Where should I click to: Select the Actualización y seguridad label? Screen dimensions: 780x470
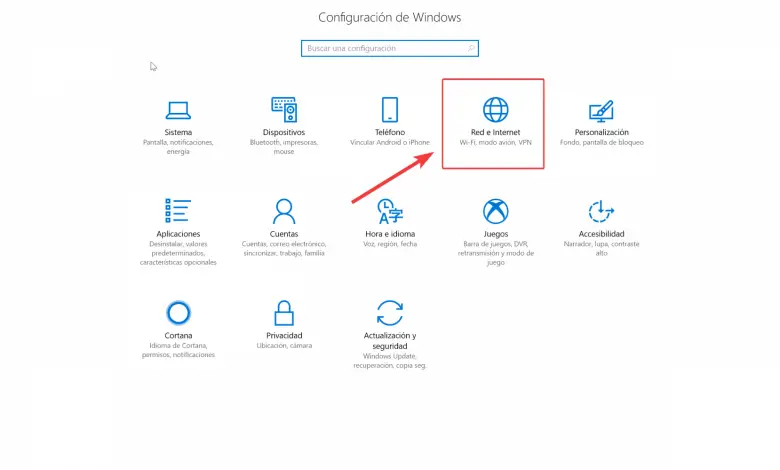tap(390, 341)
